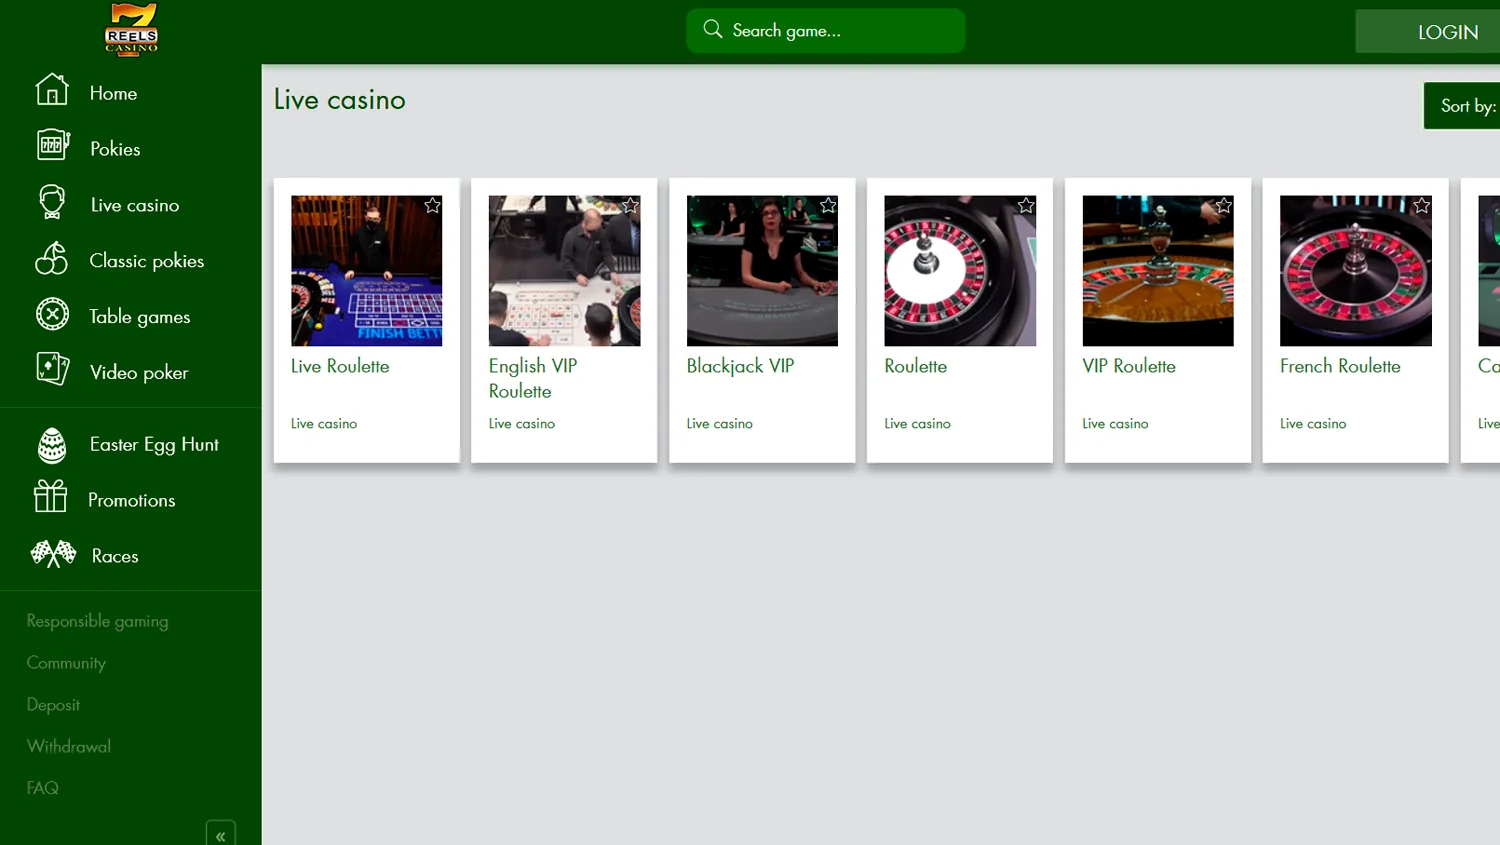Open Home via the house icon
Viewport: 1500px width, 845px height.
tap(52, 90)
